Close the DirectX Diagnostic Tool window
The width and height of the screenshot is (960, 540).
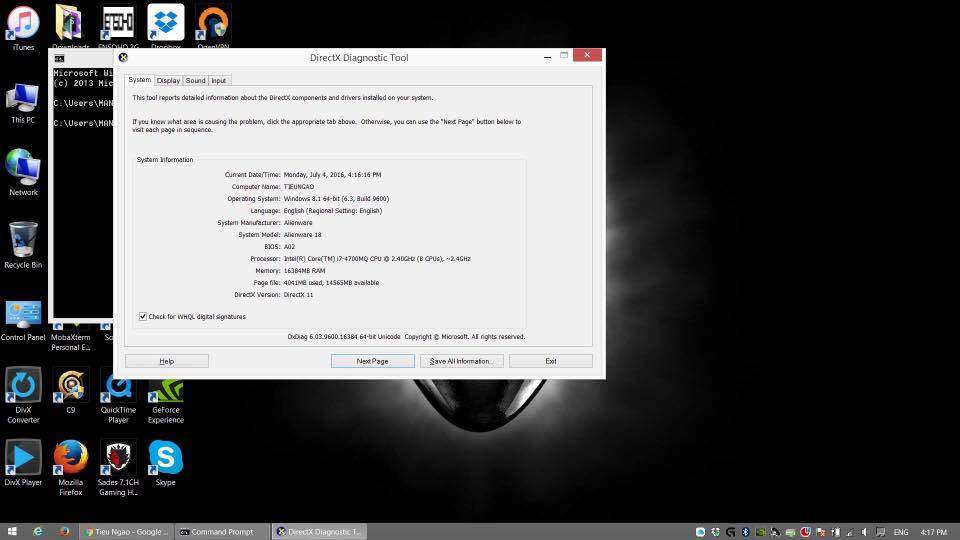point(587,56)
